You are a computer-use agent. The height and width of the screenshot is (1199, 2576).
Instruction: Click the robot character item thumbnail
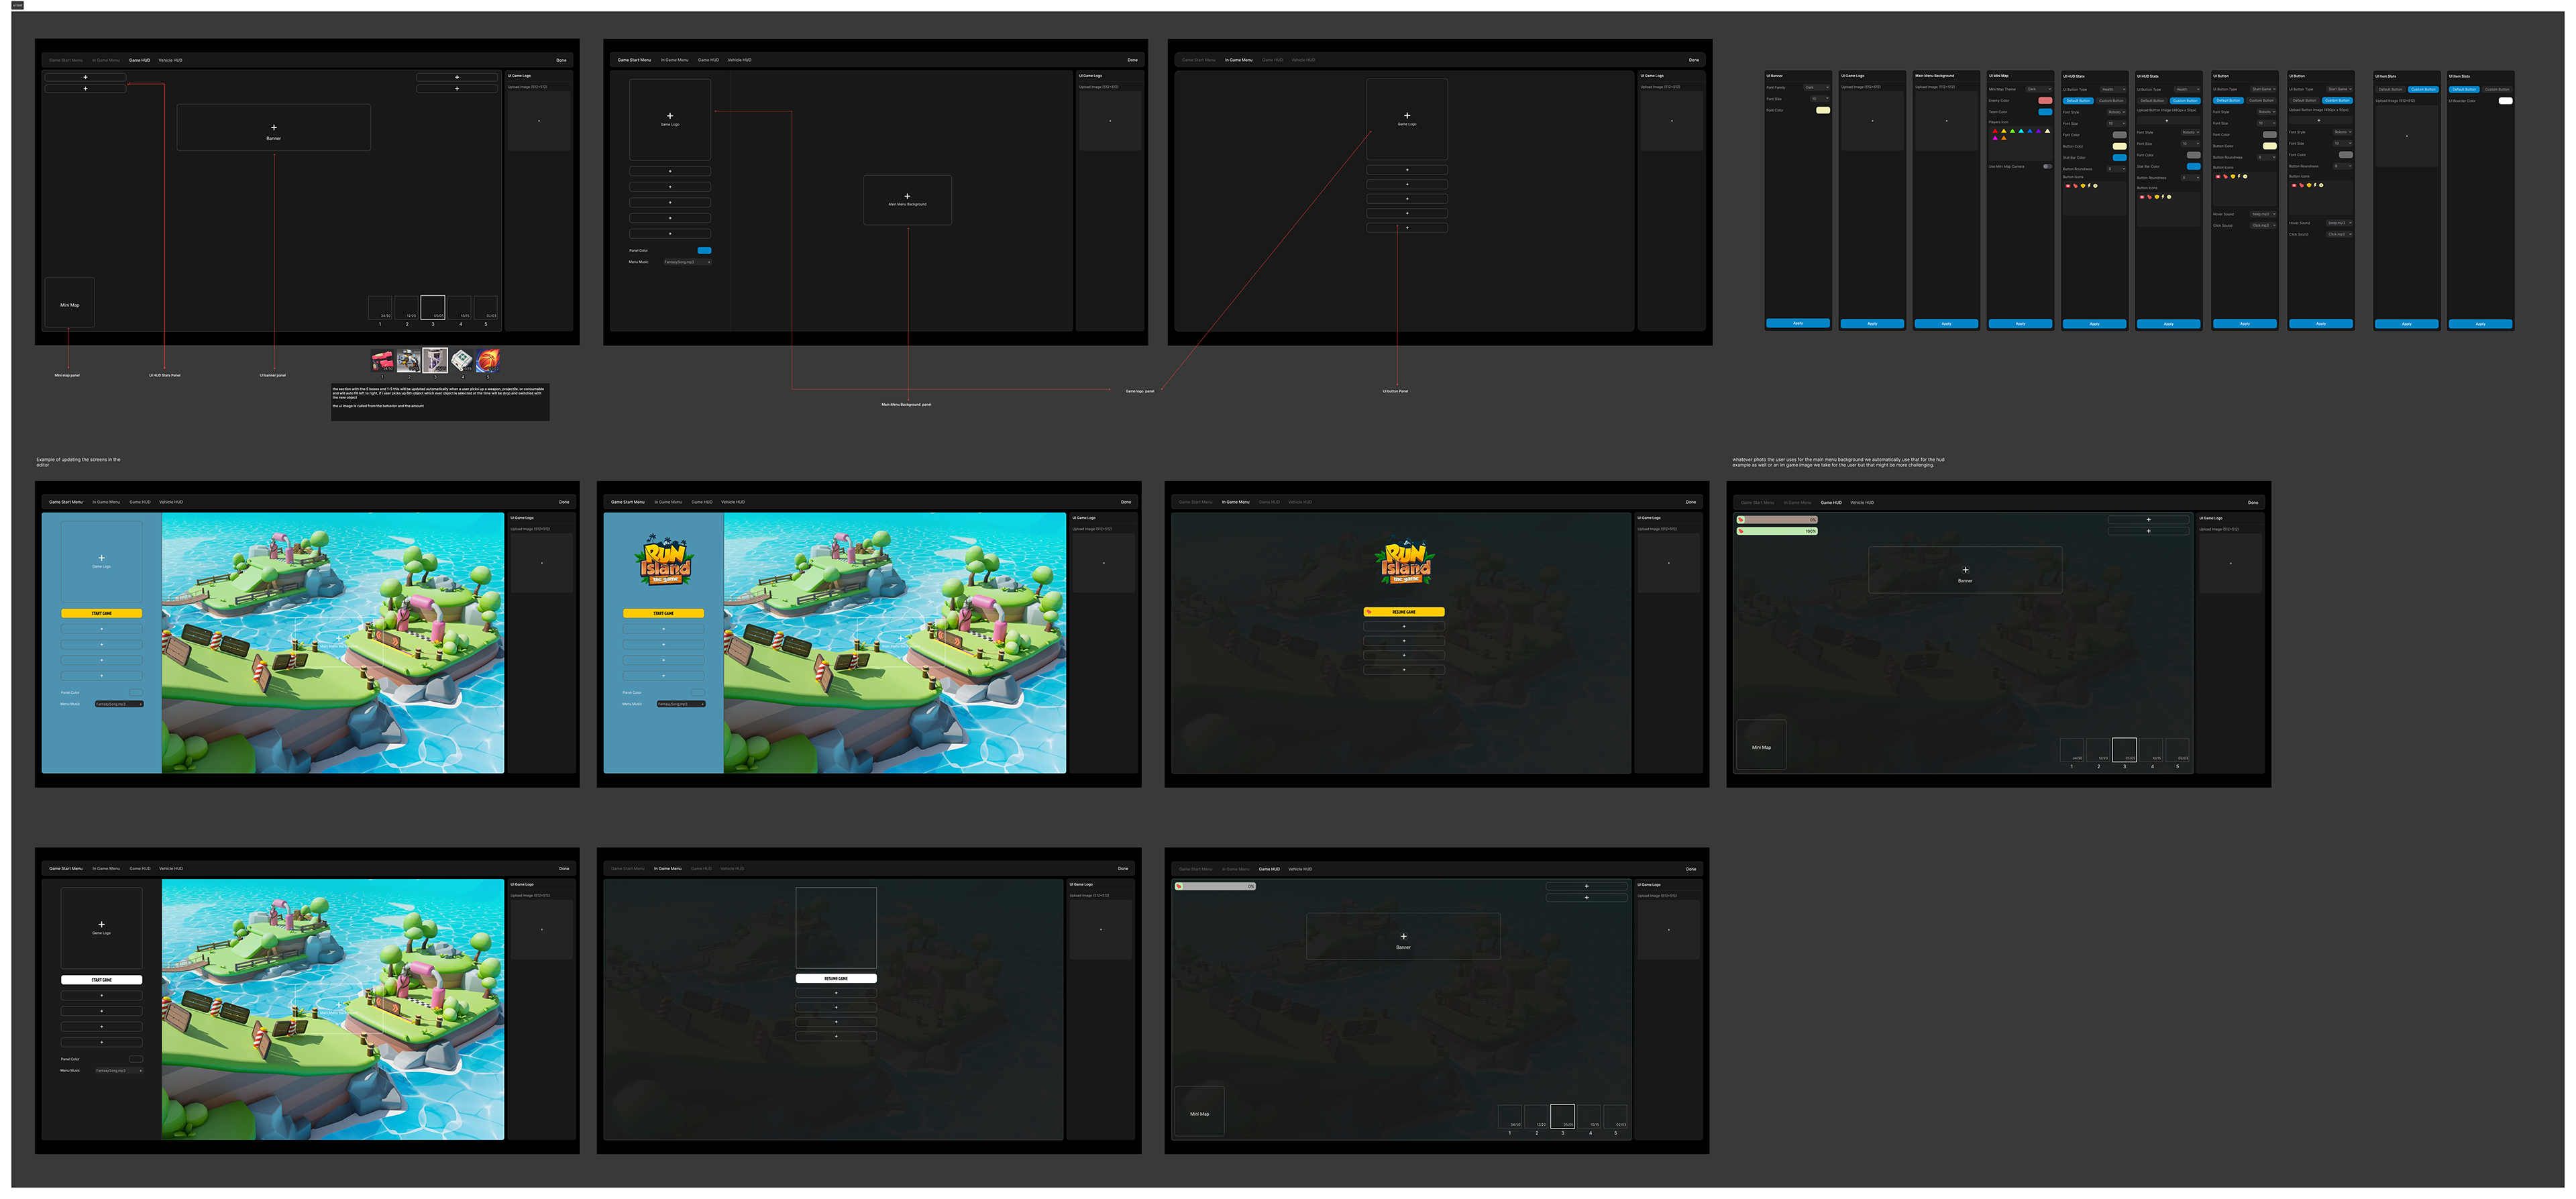(409, 361)
